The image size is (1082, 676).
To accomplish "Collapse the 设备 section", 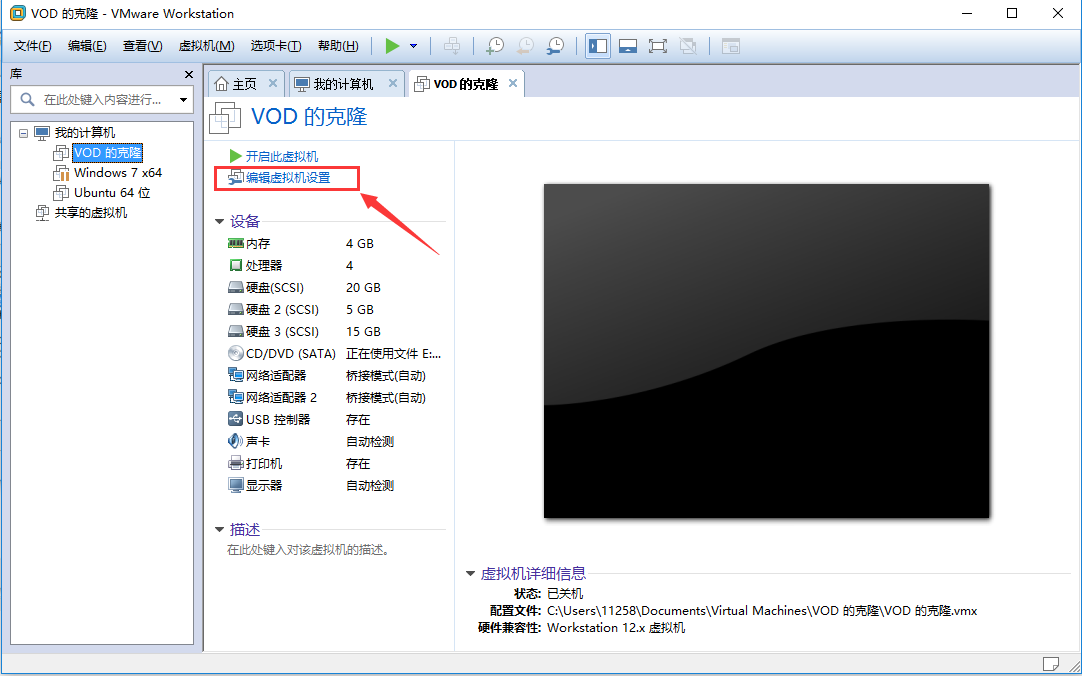I will pos(219,221).
